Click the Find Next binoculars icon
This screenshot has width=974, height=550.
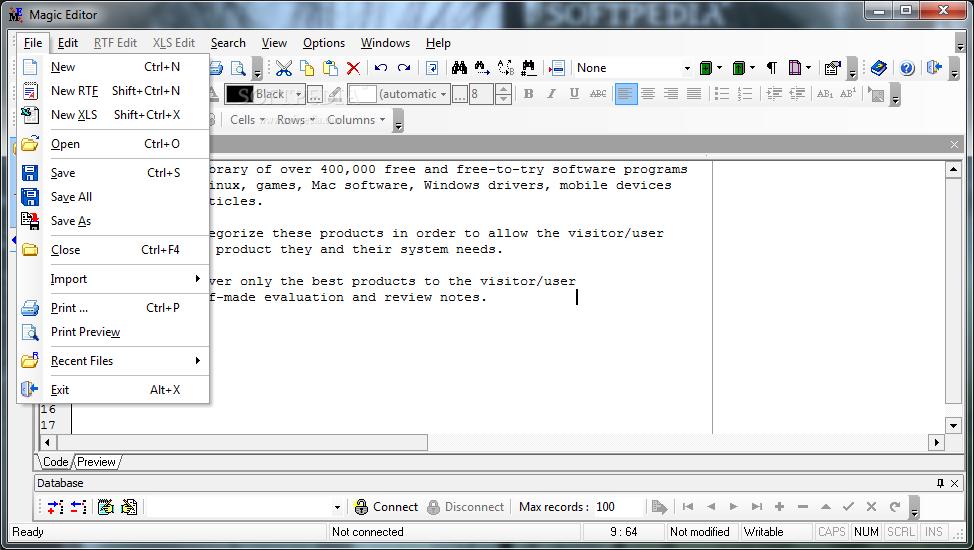point(482,68)
